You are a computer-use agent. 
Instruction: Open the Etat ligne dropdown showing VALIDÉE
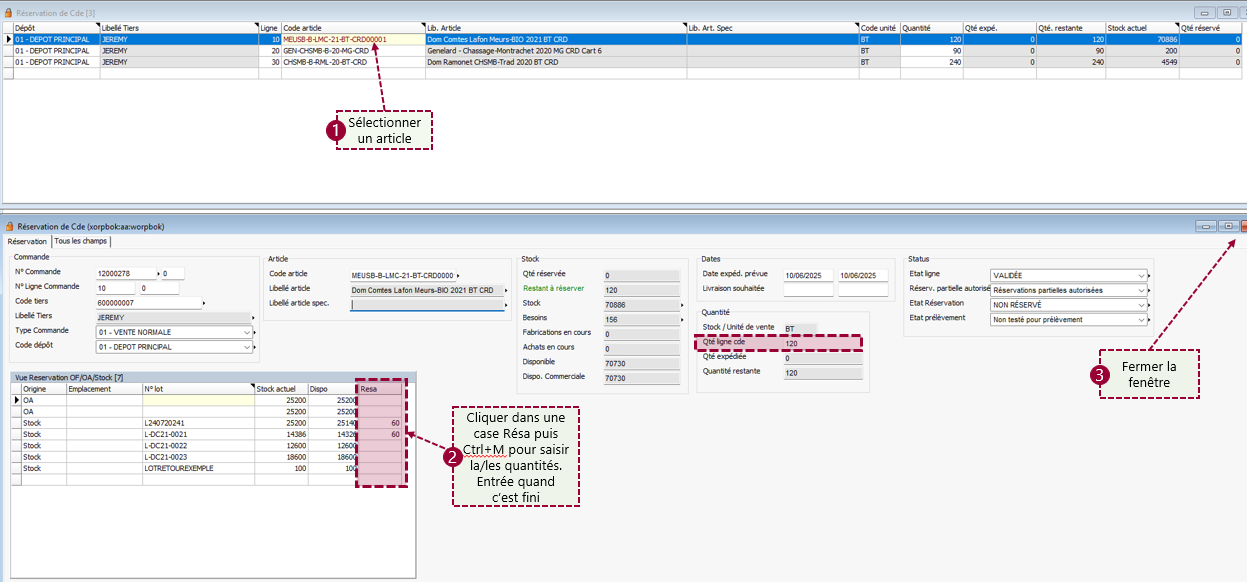click(x=1141, y=275)
